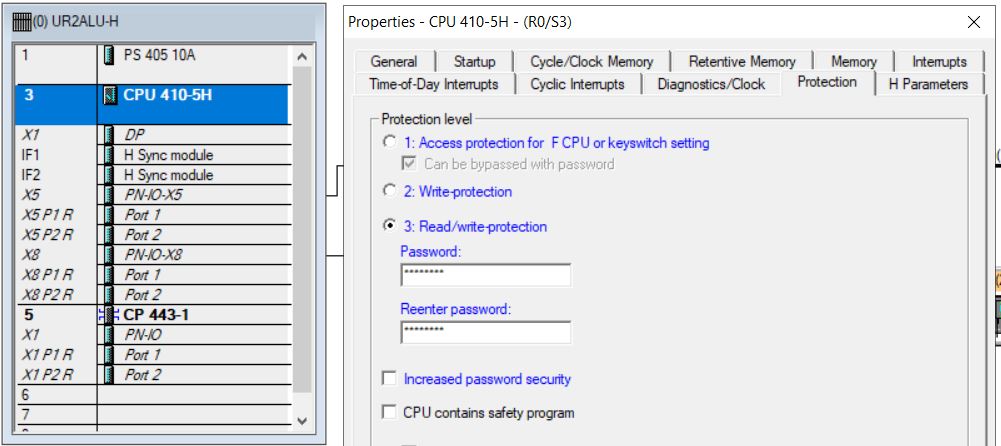
Task: Click the DP interface icon in row X1
Action: tap(109, 135)
